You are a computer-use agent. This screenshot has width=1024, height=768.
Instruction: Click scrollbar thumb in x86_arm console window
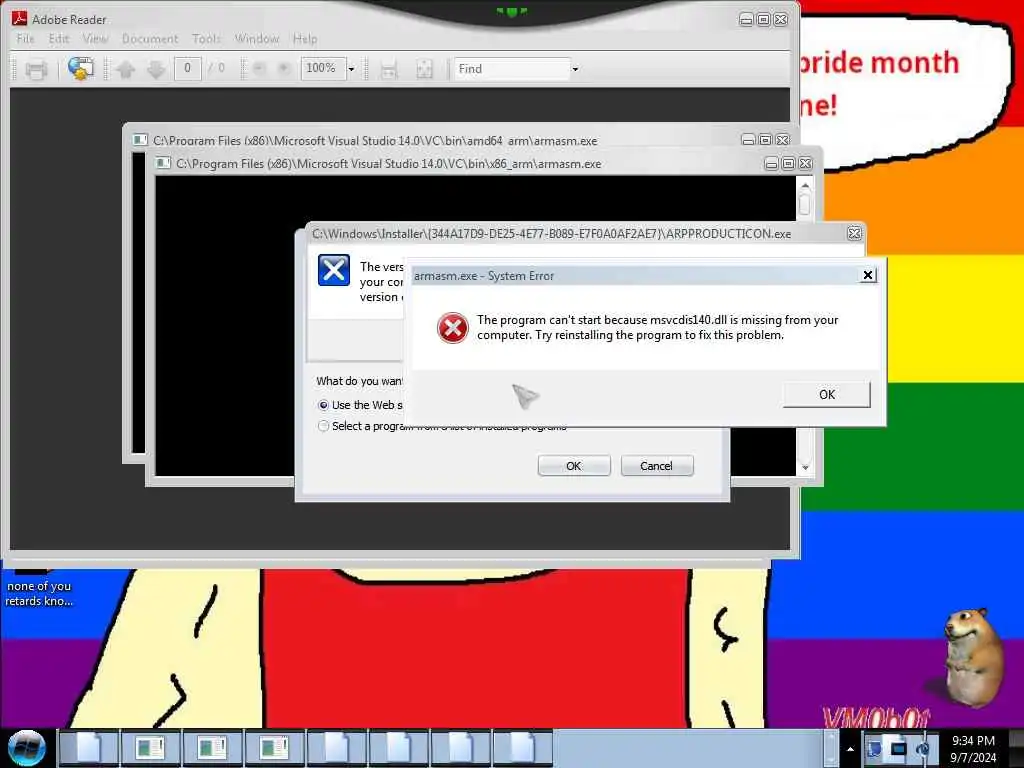tap(805, 204)
